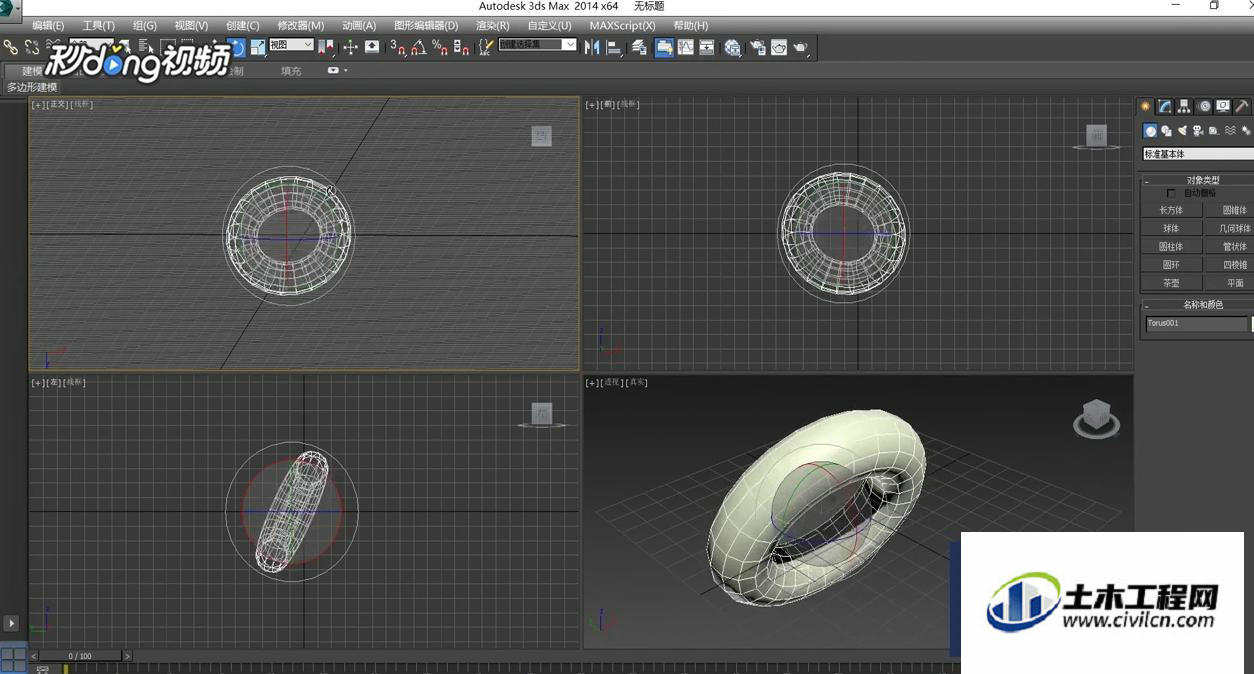
Task: Click the 茶壶 teapot button
Action: coord(1171,283)
